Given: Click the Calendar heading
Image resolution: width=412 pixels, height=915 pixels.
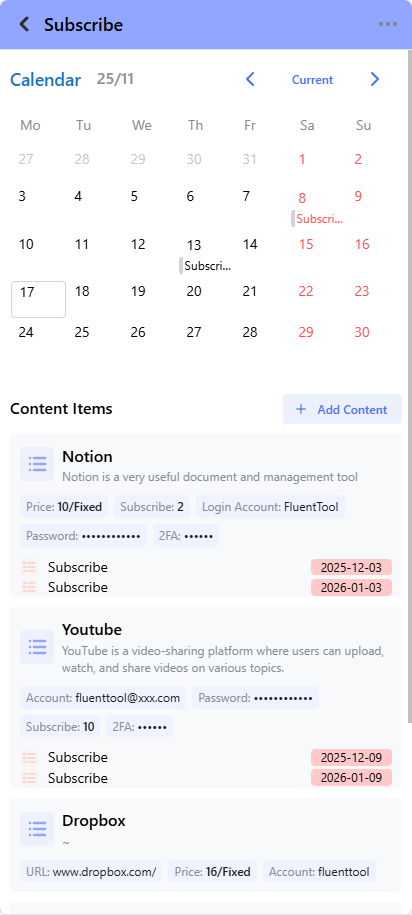Looking at the screenshot, I should [46, 79].
